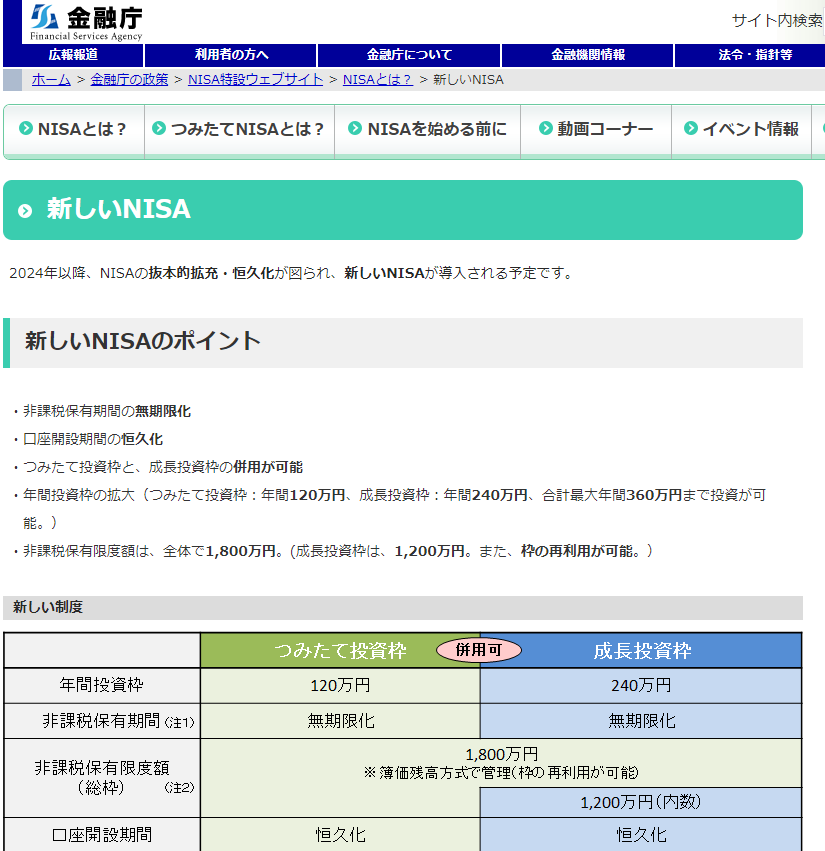The width and height of the screenshot is (825, 851).
Task: Open the NISAとは？ breadcrumb link
Action: click(x=378, y=80)
